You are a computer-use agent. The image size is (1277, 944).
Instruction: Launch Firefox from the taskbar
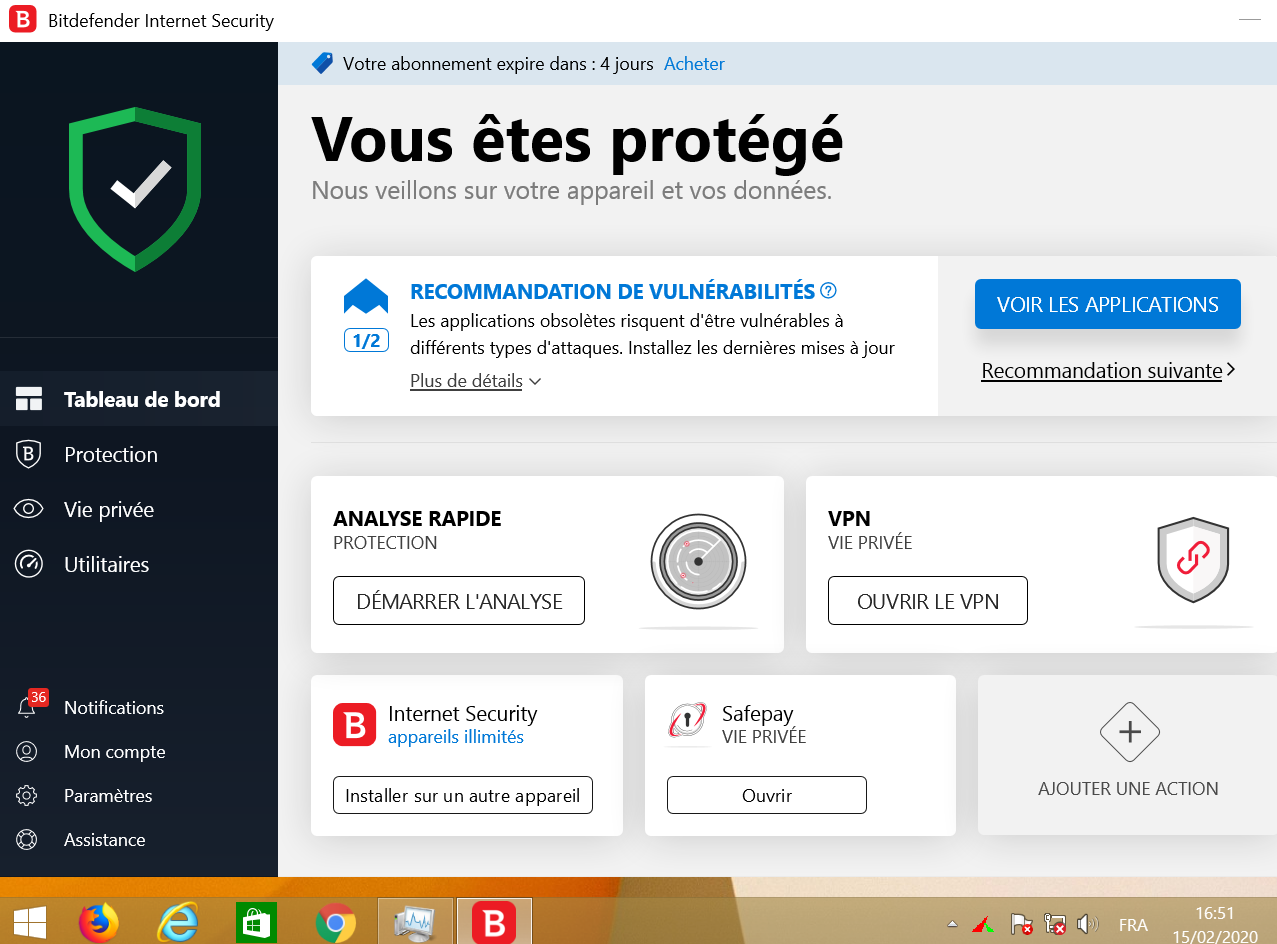(99, 922)
